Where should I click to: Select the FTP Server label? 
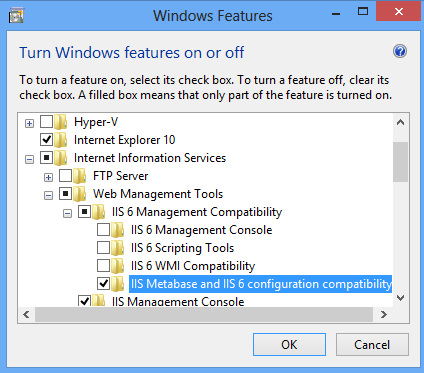pyautogui.click(x=120, y=176)
